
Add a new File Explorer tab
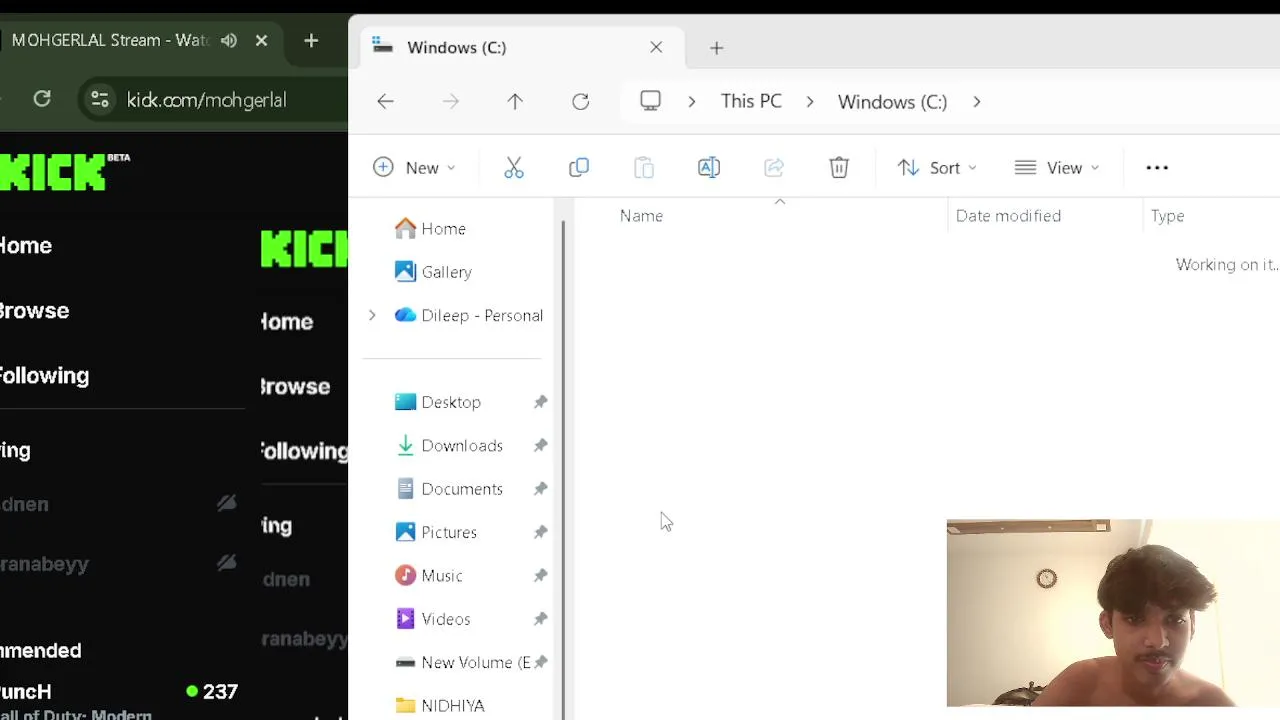(716, 47)
